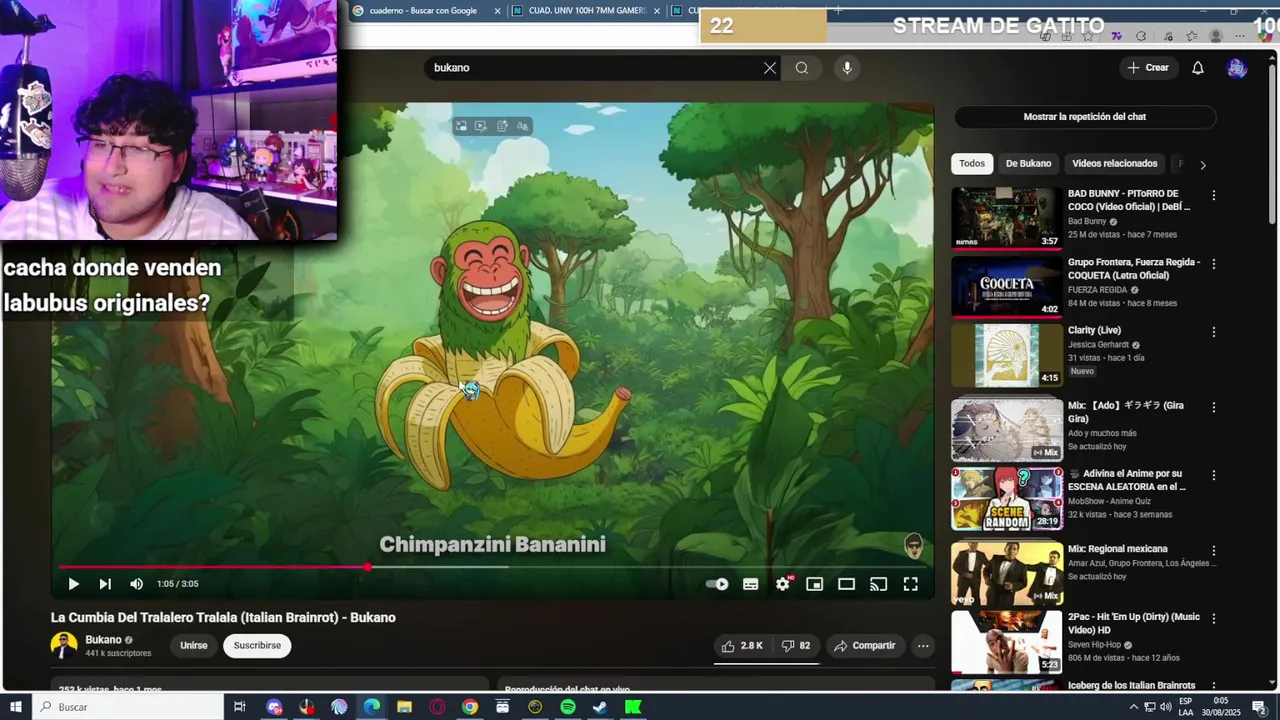Open the player settings gear
The width and height of the screenshot is (1280, 720).
[783, 584]
